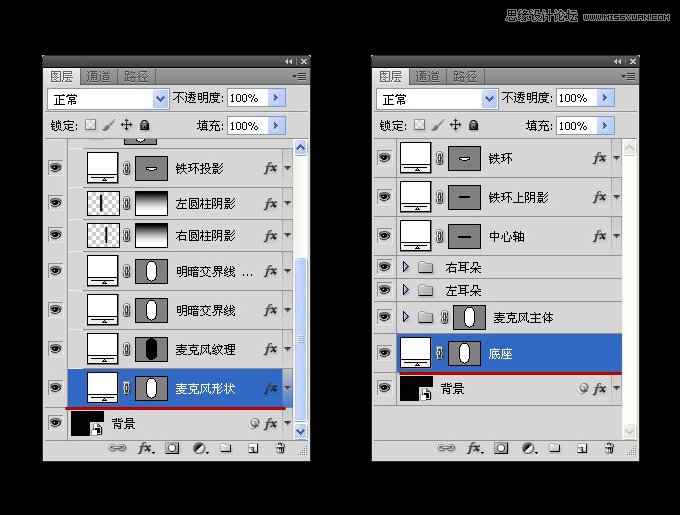Add layer mask in left panel footer
The width and height of the screenshot is (680, 515).
(x=172, y=448)
